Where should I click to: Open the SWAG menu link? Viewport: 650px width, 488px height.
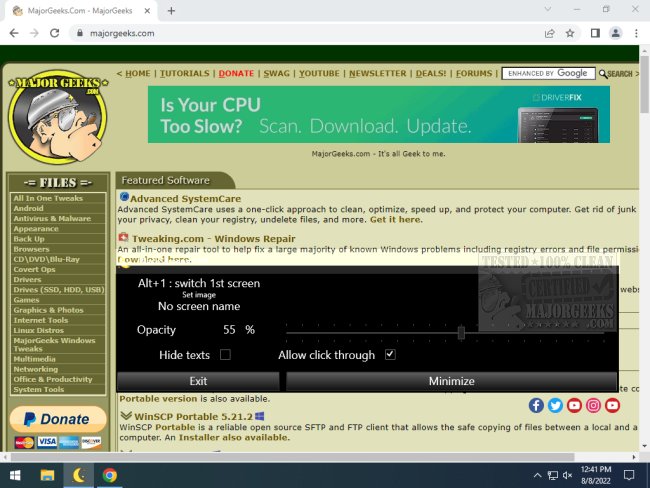pyautogui.click(x=276, y=73)
